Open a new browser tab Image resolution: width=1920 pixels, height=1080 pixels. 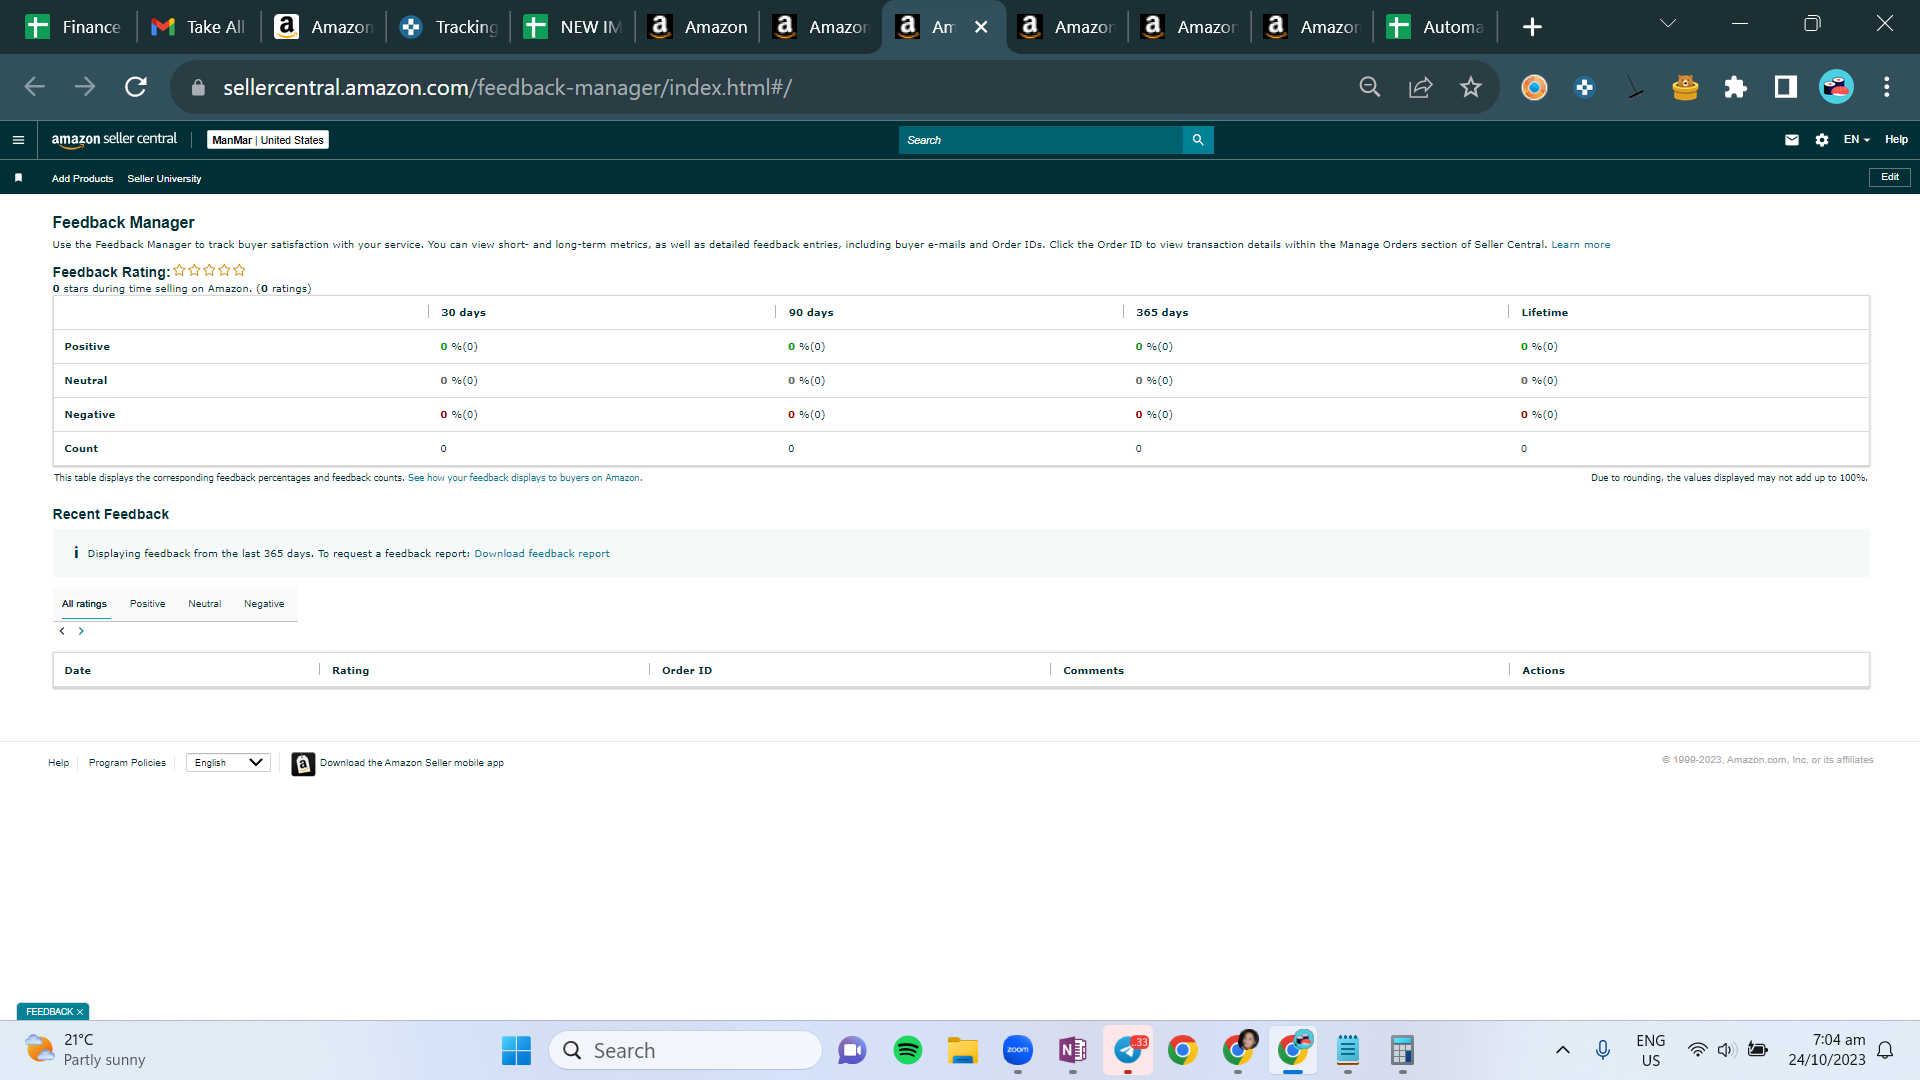click(1532, 27)
